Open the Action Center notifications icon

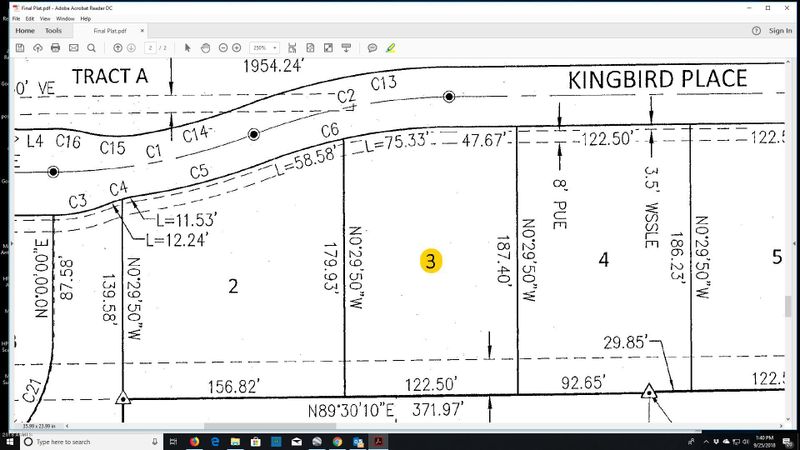787,441
